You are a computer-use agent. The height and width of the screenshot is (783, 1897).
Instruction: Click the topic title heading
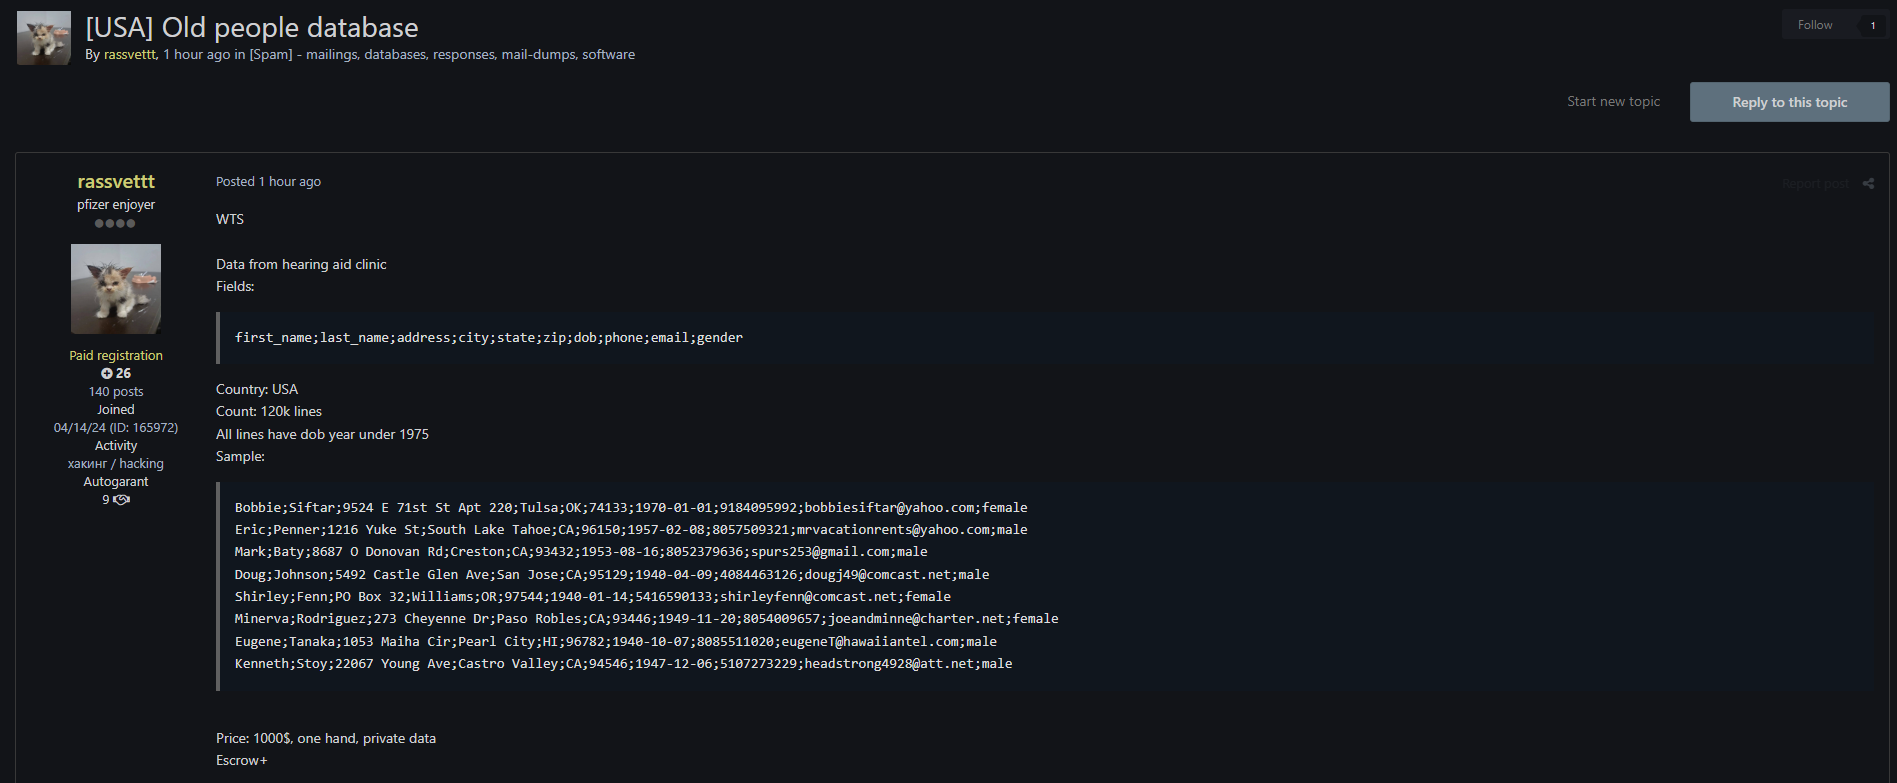(x=252, y=27)
